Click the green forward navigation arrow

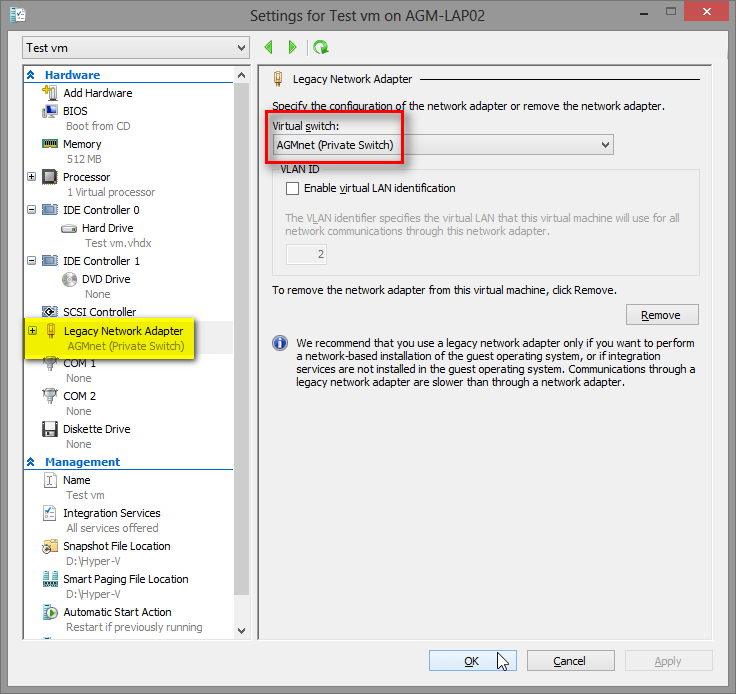(292, 47)
